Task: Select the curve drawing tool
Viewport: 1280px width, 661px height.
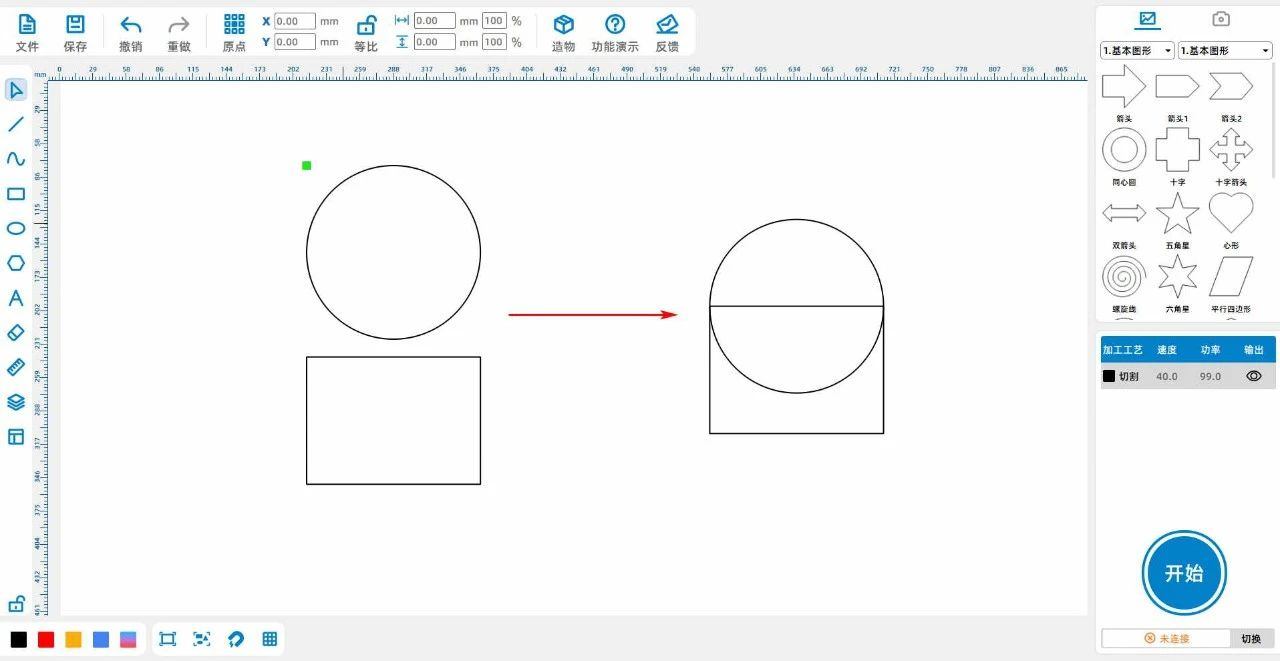Action: 16,159
